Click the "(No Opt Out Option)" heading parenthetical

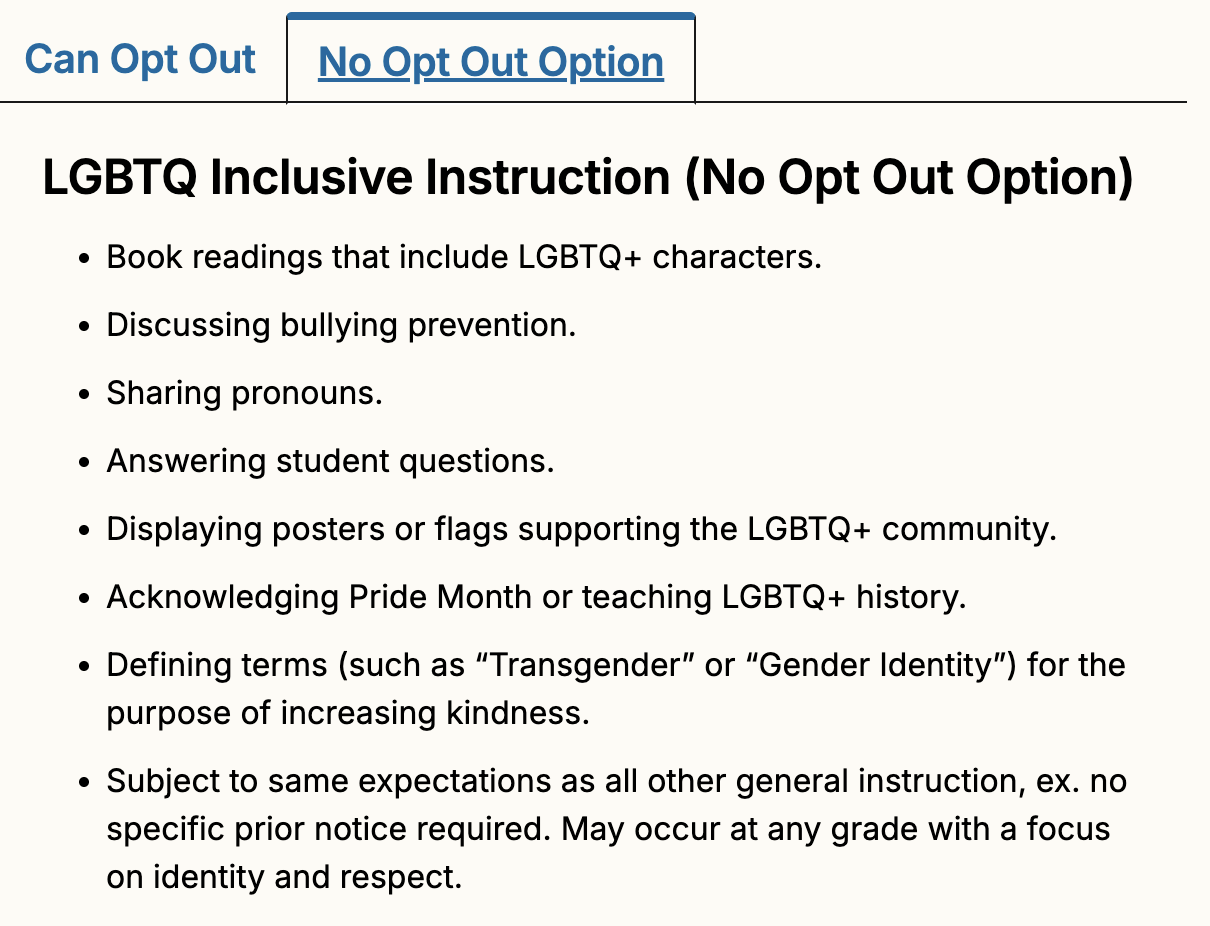(909, 178)
